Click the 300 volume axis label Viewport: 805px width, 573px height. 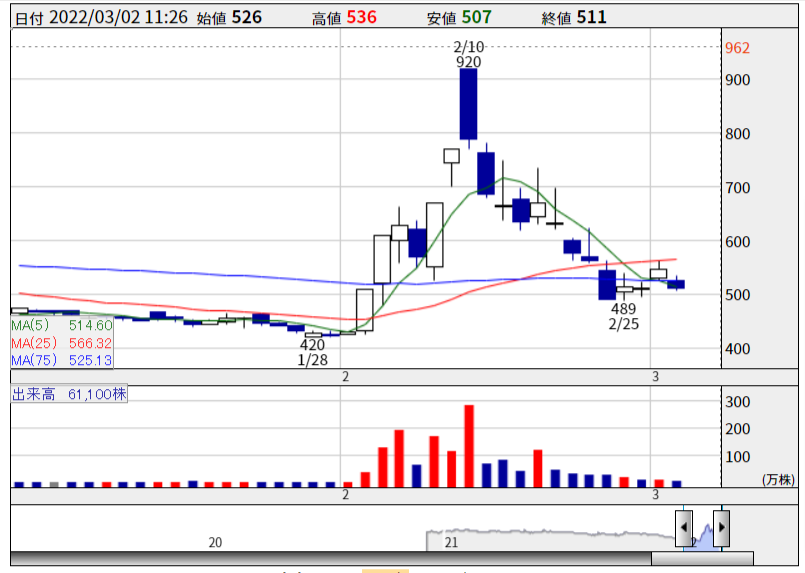[x=737, y=402]
